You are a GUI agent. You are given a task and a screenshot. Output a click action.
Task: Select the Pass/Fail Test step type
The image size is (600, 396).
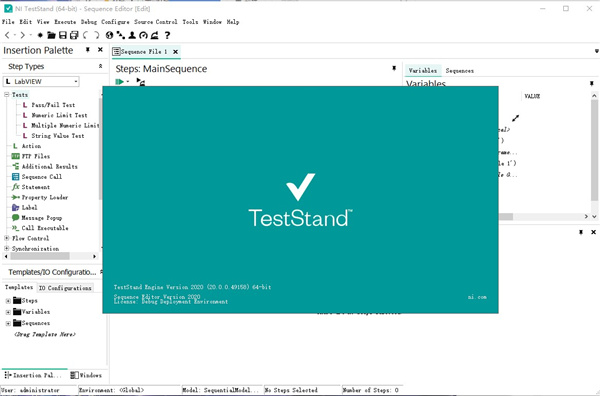click(53, 105)
